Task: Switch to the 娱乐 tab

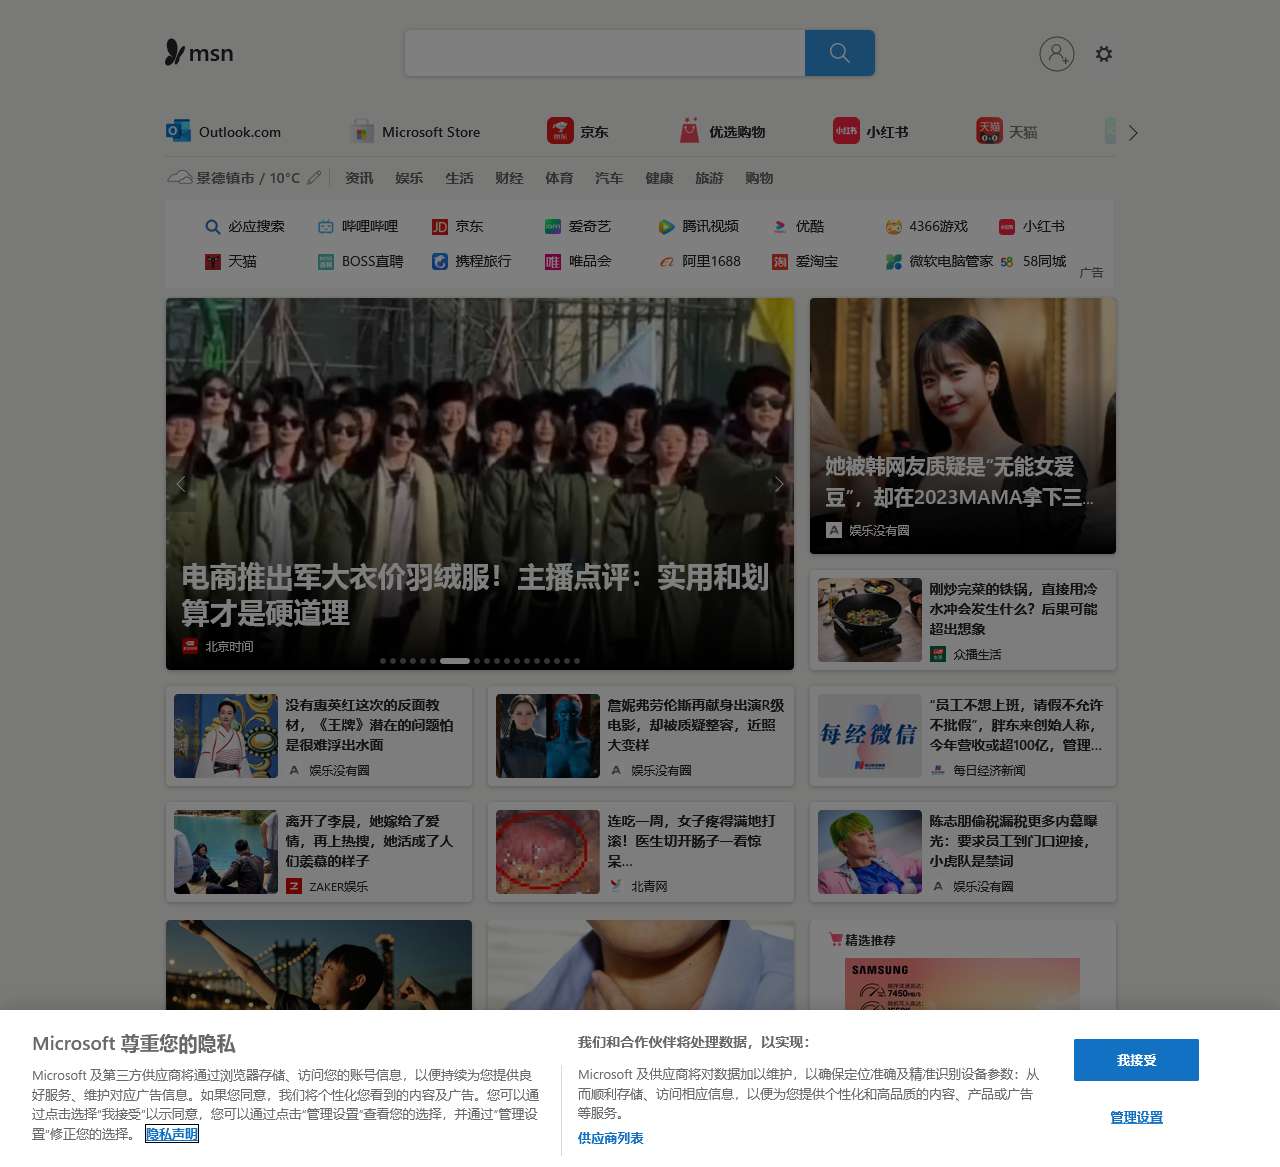Action: click(409, 177)
